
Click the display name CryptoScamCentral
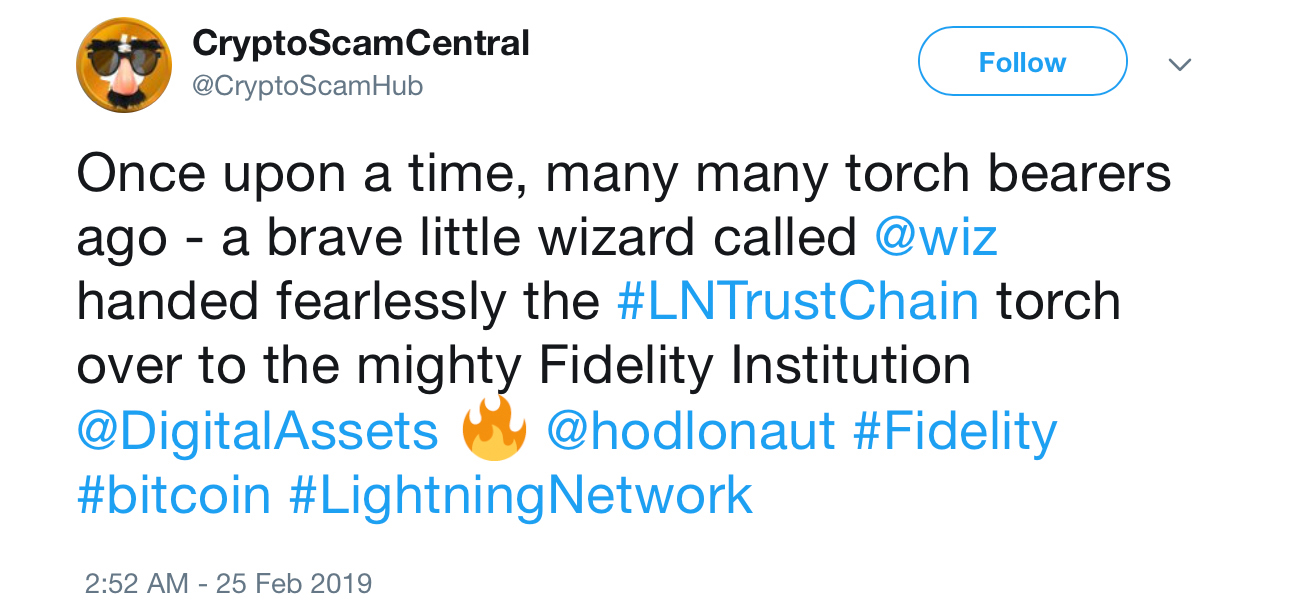361,42
